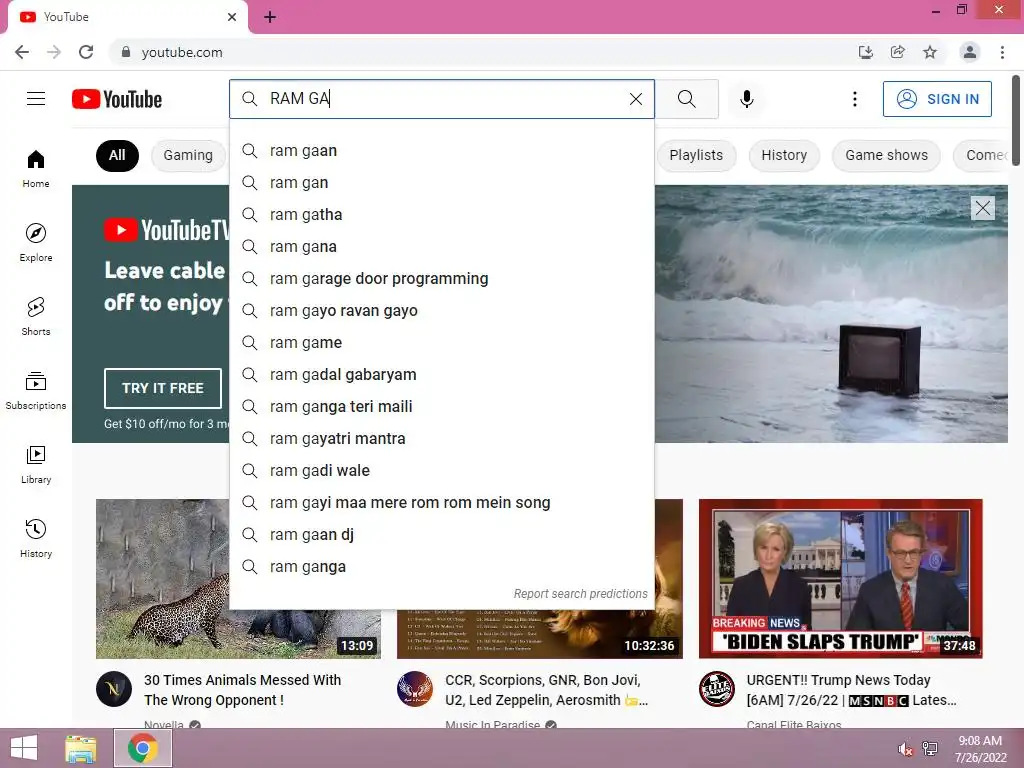Viewport: 1024px width, 768px height.
Task: Click the SIGN IN button
Action: pos(937,99)
